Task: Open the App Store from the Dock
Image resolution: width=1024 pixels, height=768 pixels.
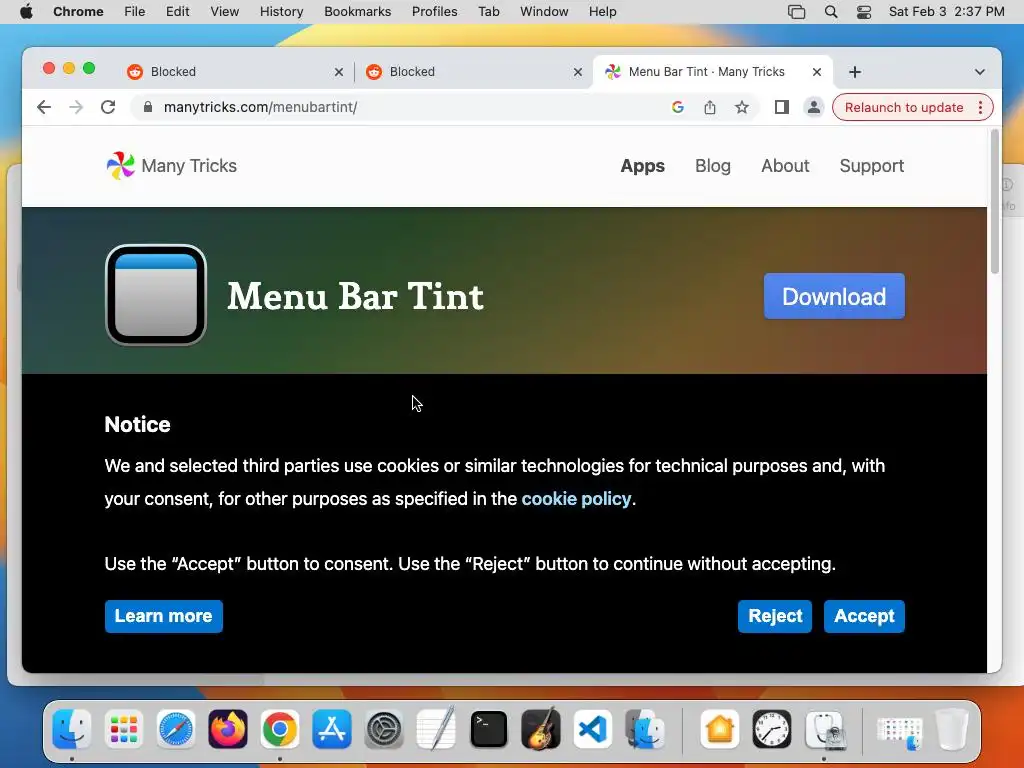Action: point(332,729)
